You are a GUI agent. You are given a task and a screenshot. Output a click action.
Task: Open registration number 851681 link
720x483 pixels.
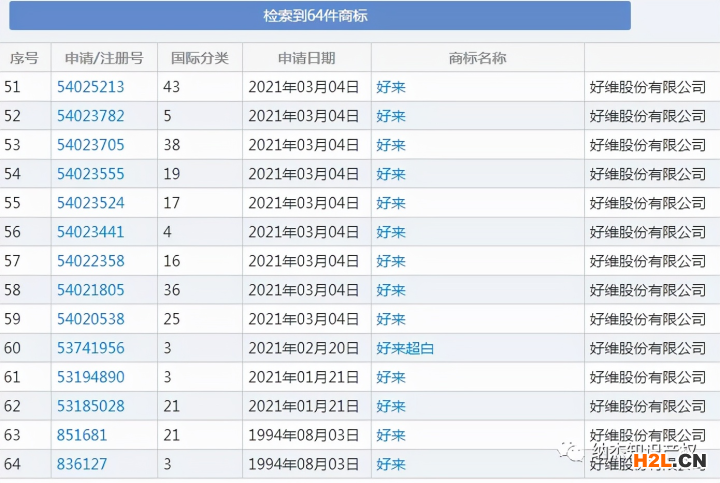tap(82, 435)
